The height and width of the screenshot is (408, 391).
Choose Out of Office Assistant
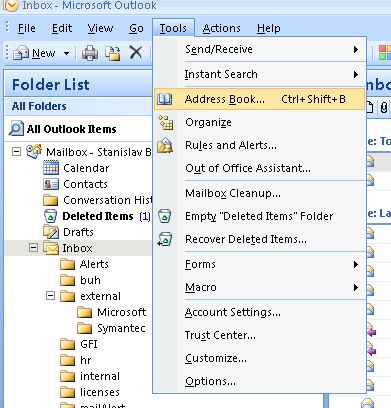(260, 168)
